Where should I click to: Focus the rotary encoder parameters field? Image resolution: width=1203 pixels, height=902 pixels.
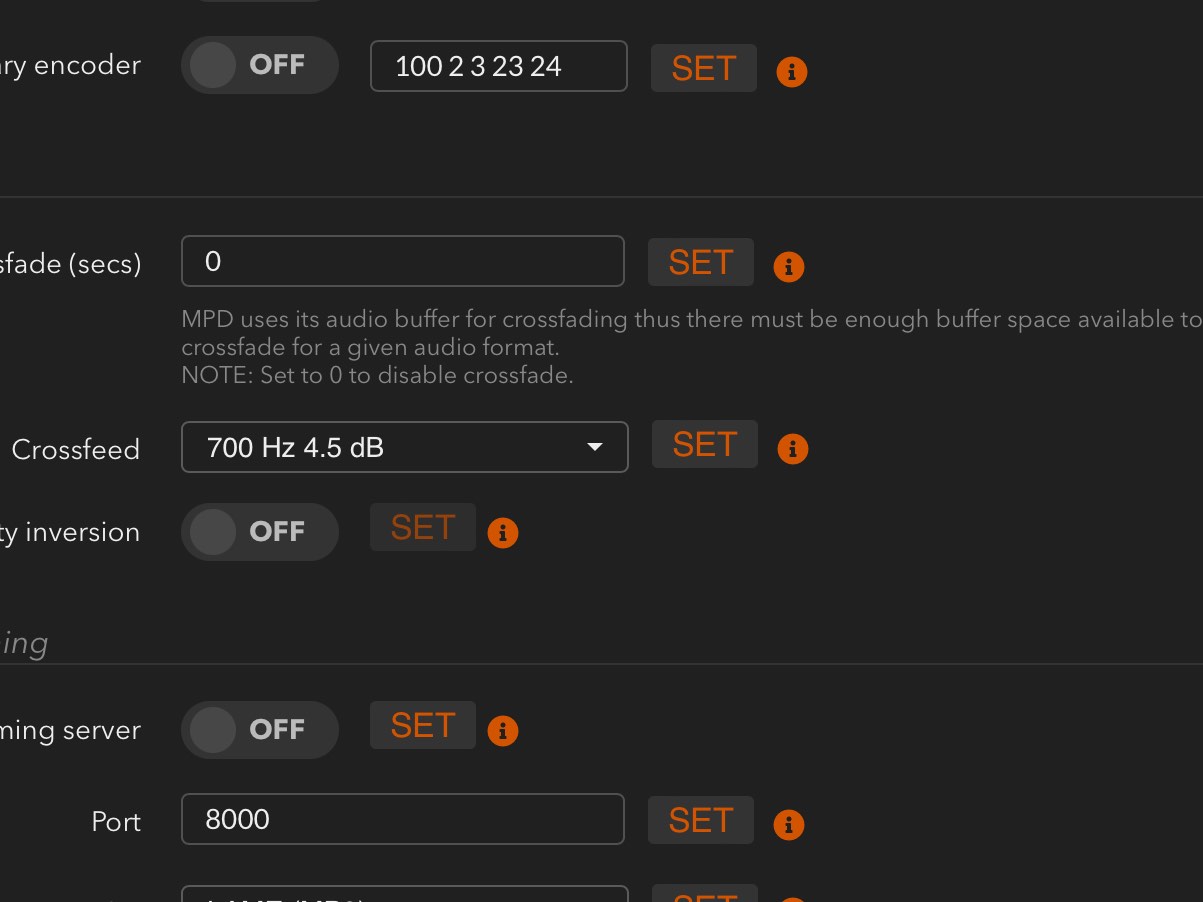point(499,66)
